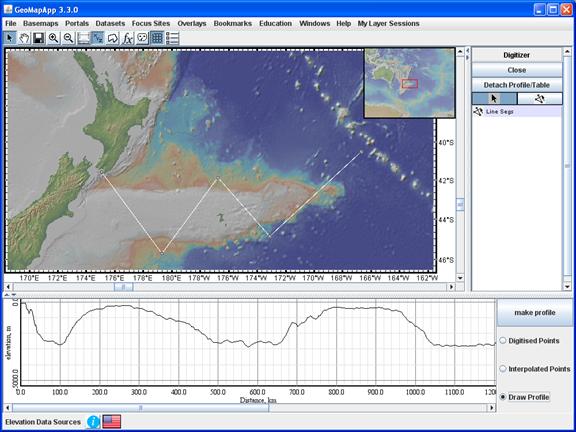Click the Close button in Digitizer panel

click(516, 70)
